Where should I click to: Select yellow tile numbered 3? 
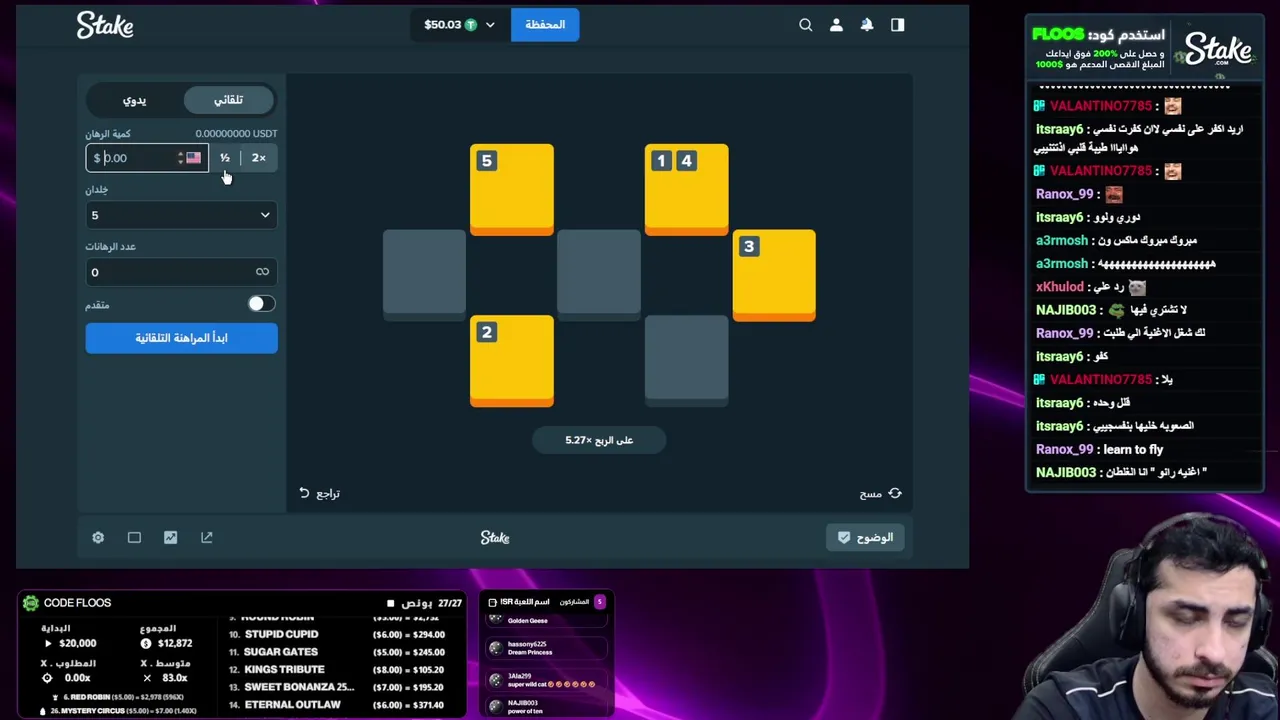[x=774, y=275]
